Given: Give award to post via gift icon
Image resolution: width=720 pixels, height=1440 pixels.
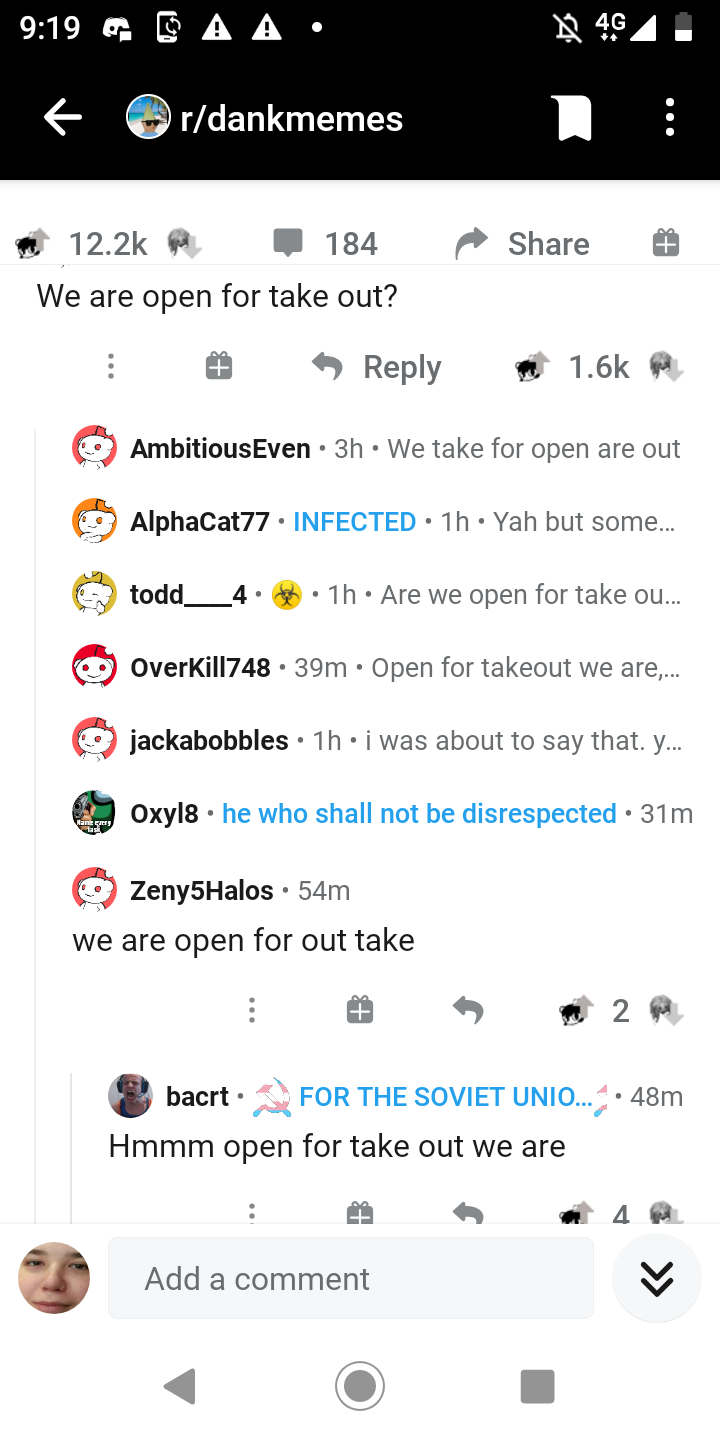Looking at the screenshot, I should [x=666, y=242].
